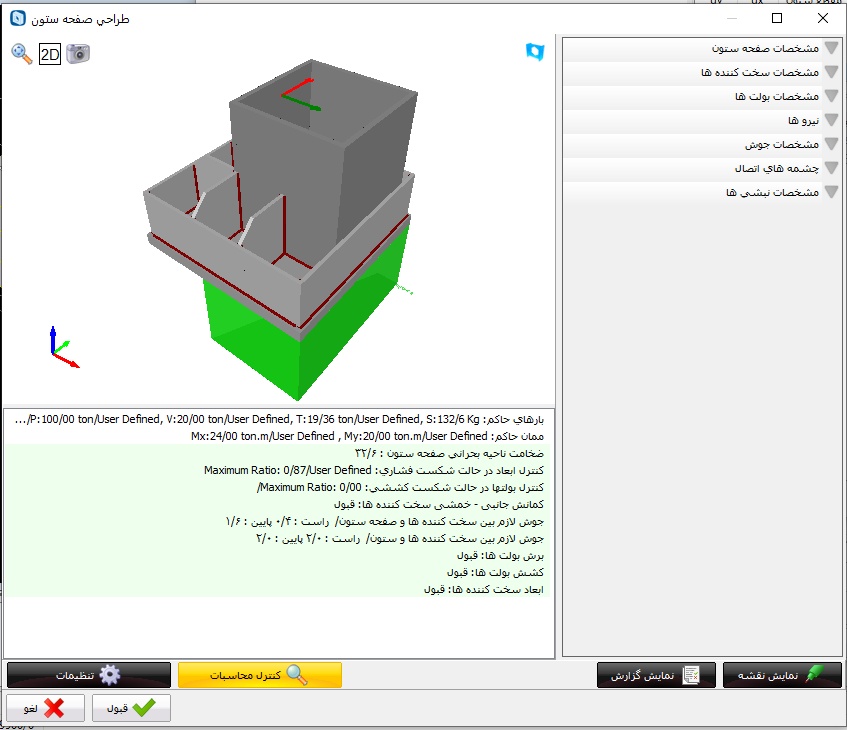The height and width of the screenshot is (730, 847).
Task: Expand the مشخصات بولت ها section
Action: 702,97
